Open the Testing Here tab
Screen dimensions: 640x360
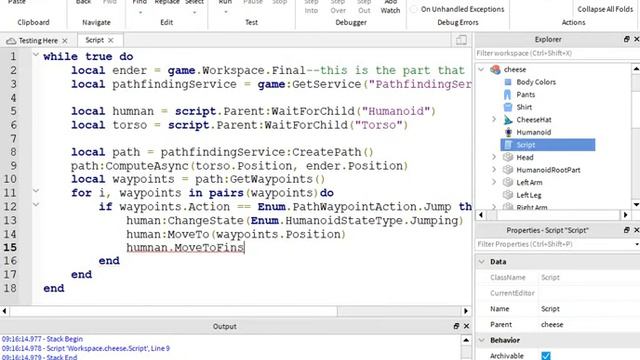38,40
